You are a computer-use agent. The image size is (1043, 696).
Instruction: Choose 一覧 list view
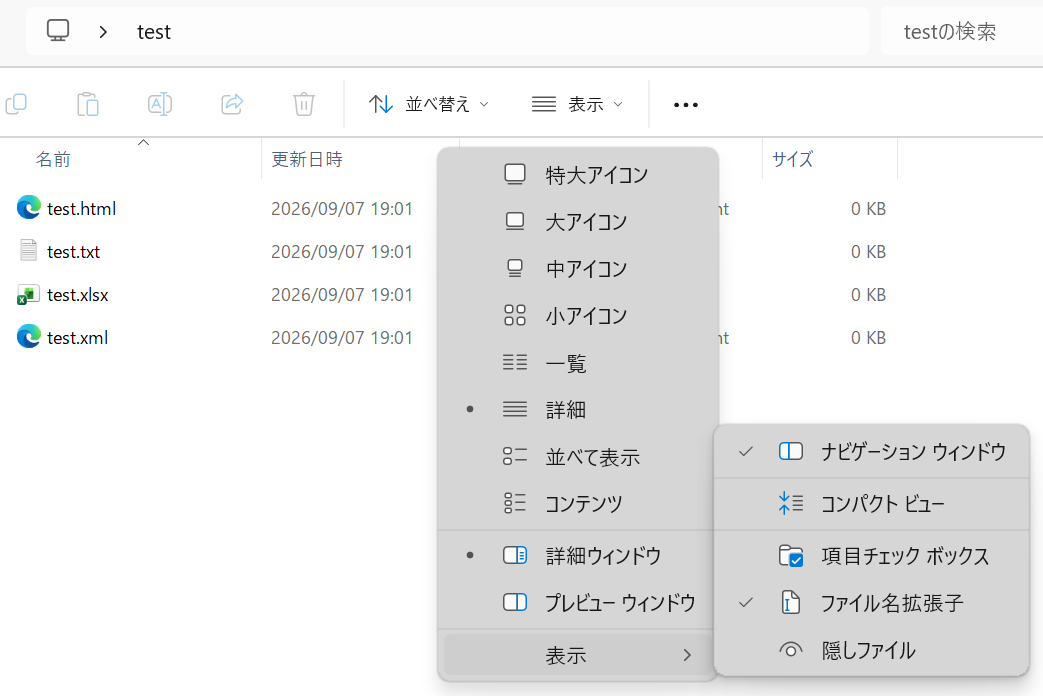pos(577,363)
